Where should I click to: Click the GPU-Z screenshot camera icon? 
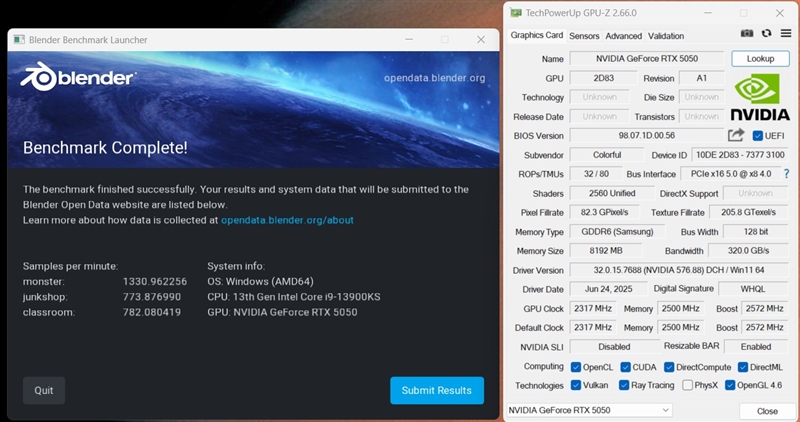pos(747,33)
